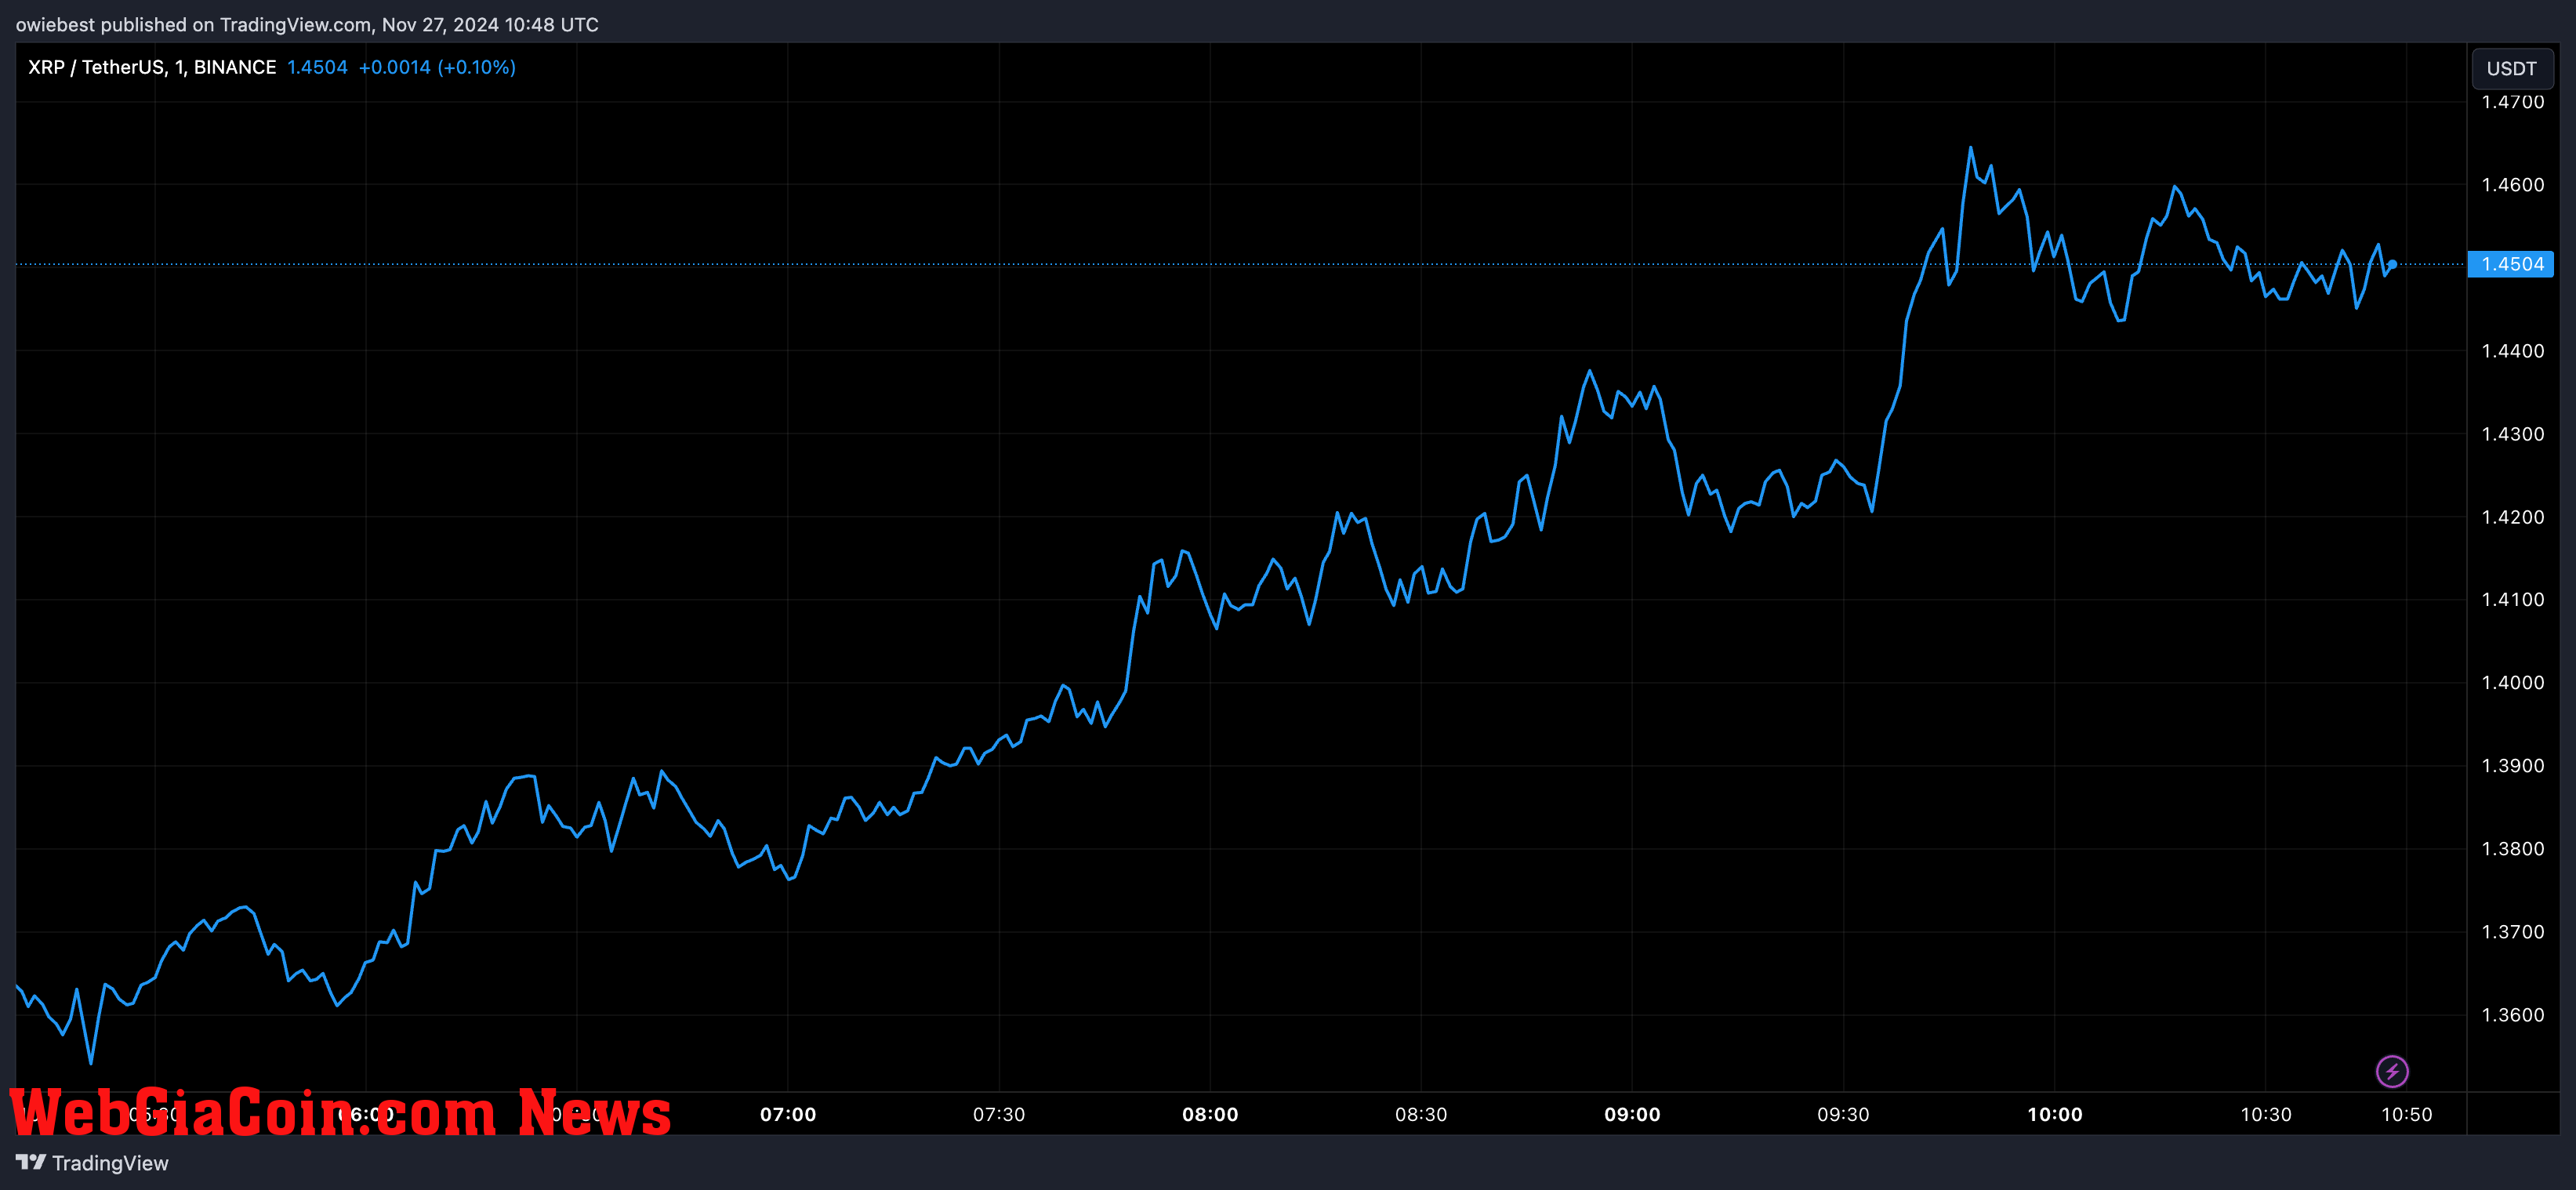Open the USDT currency selector
The width and height of the screenshot is (2576, 1190).
[x=2511, y=68]
